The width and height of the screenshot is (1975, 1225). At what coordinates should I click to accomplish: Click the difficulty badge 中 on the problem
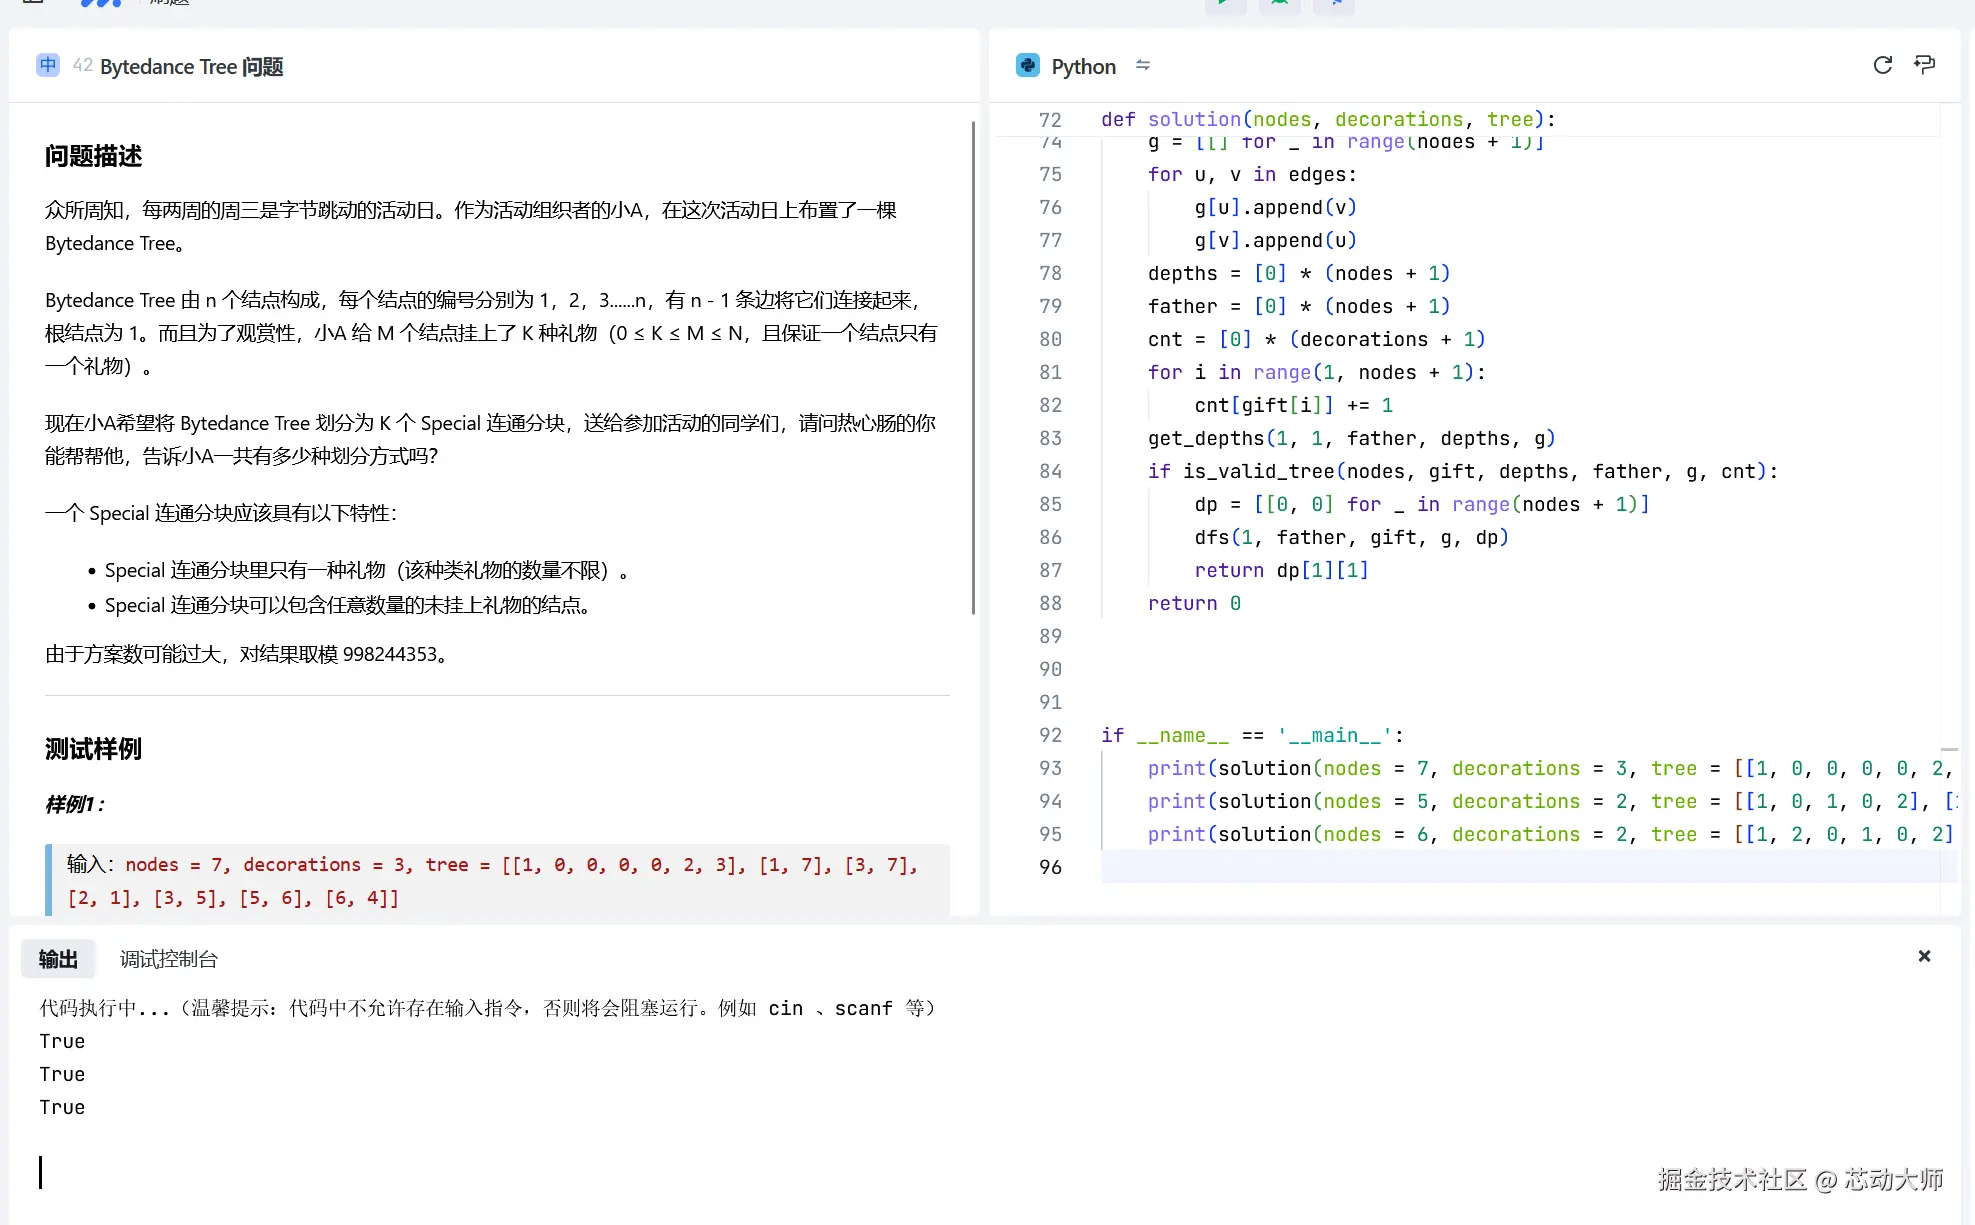click(47, 65)
